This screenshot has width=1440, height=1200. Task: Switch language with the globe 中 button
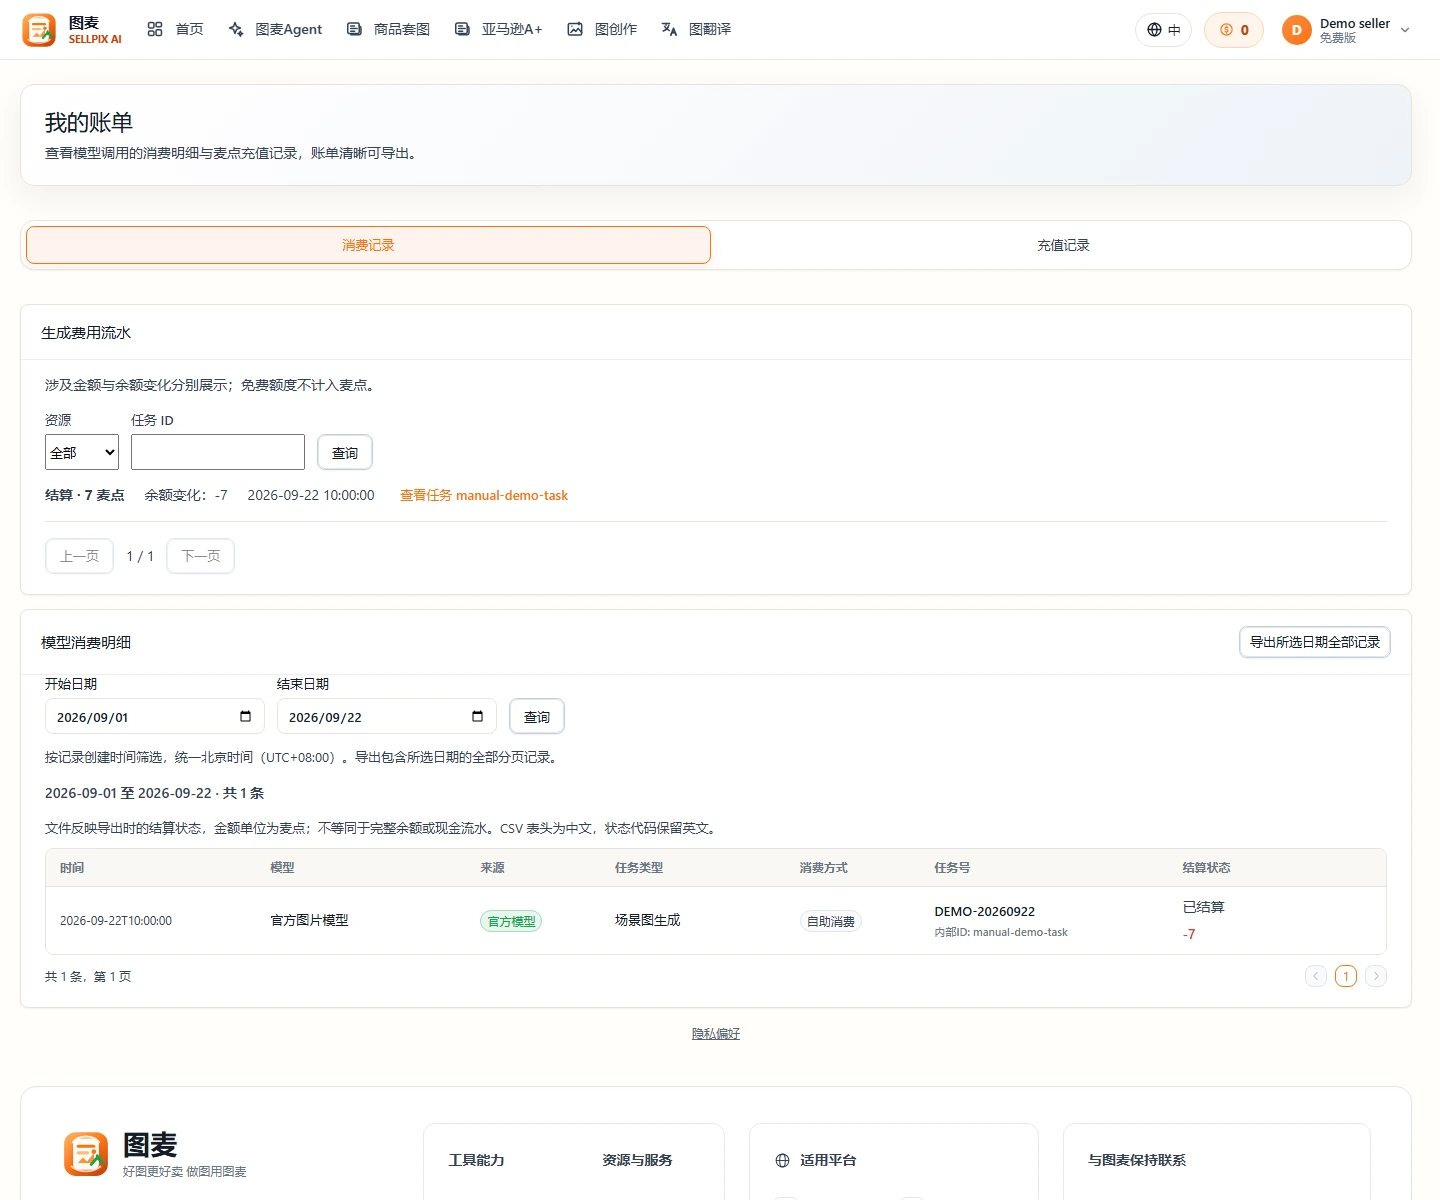pos(1163,30)
